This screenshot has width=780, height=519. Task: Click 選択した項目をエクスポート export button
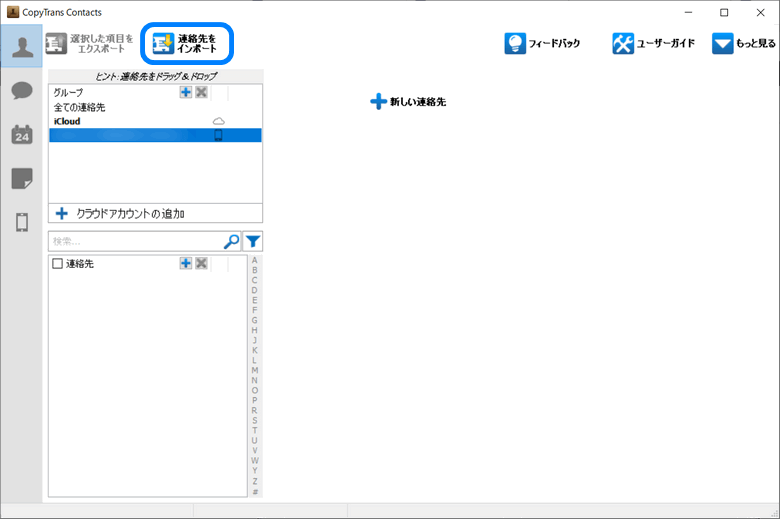point(90,44)
